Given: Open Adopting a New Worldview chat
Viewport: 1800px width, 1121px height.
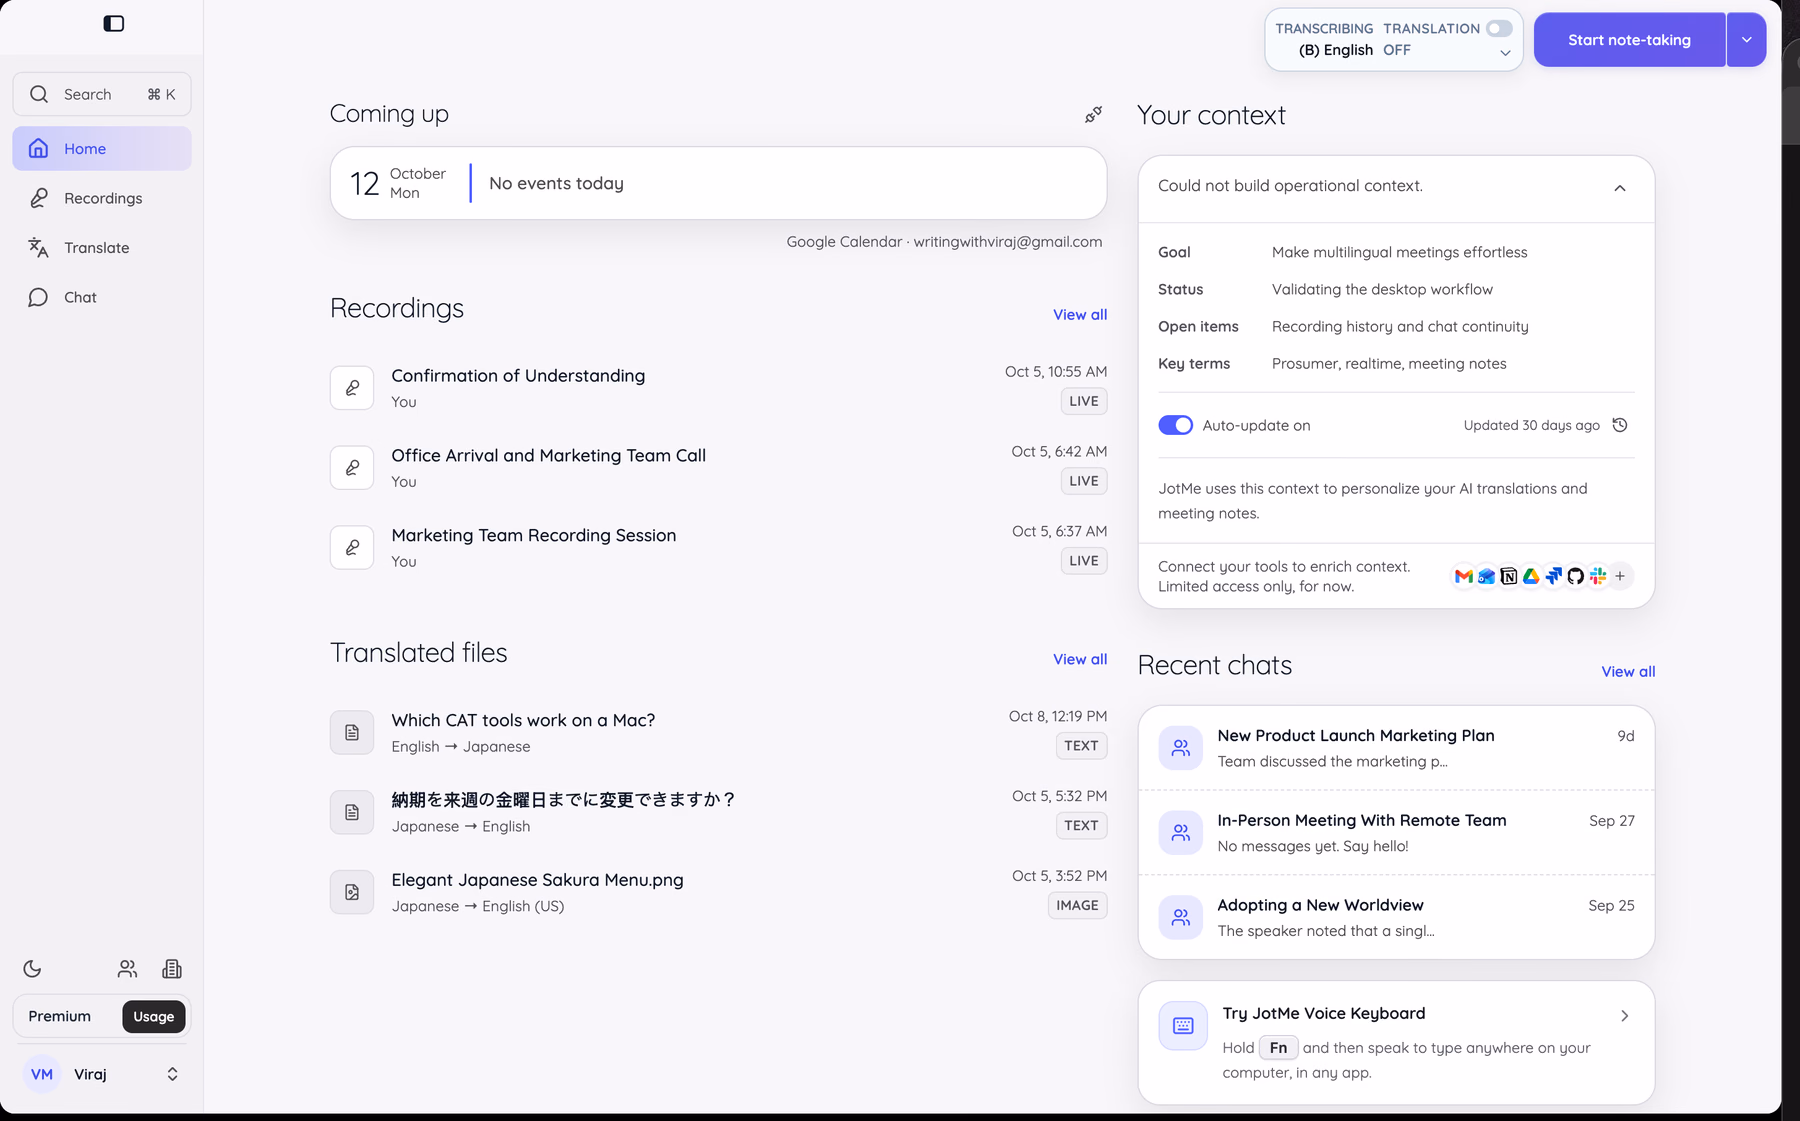Looking at the screenshot, I should pos(1396,917).
